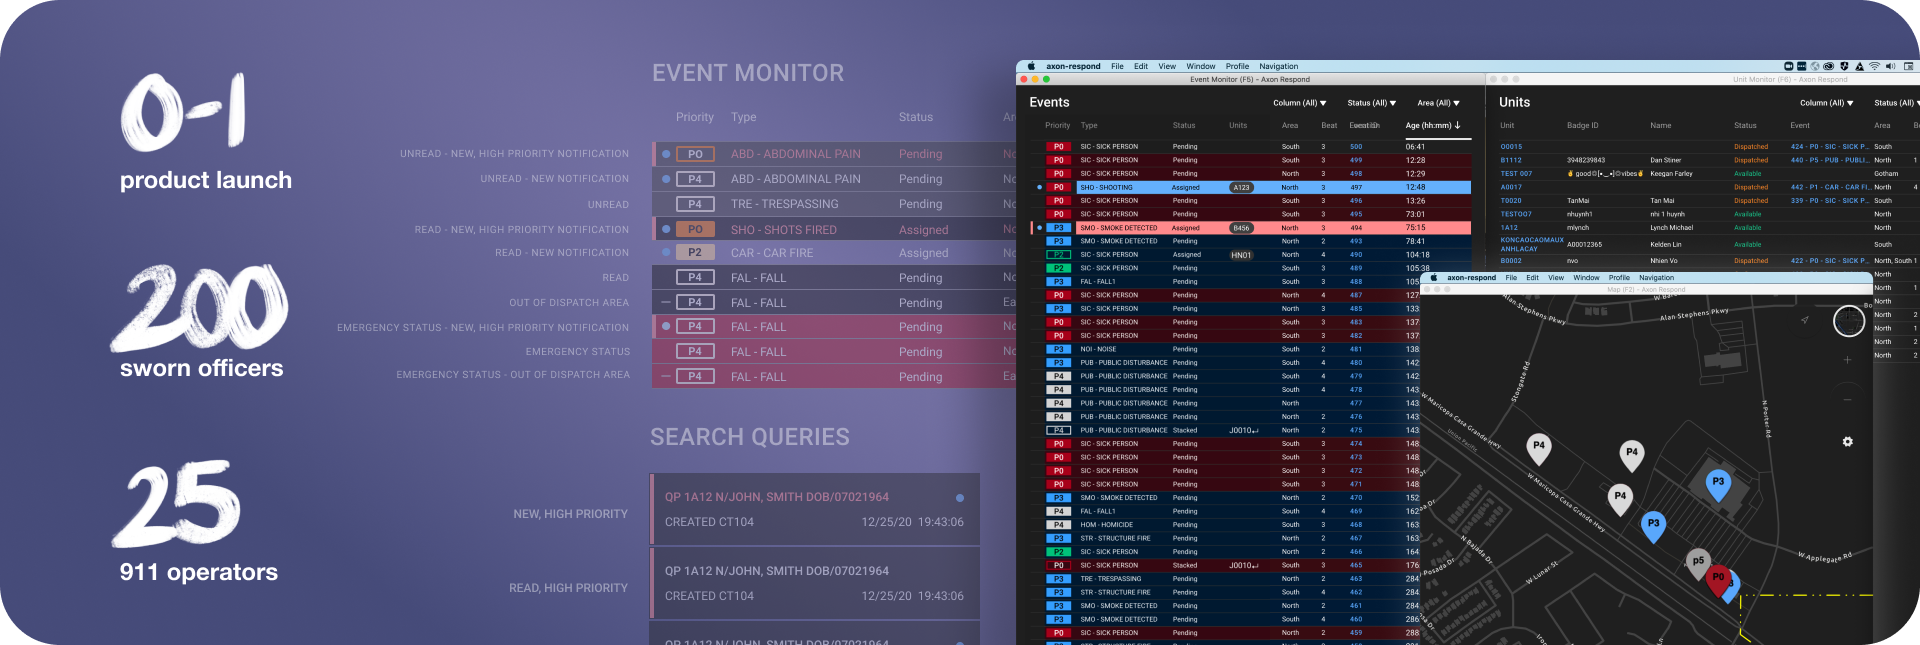Select the blue P3 pin in parking lot
Screen dimensions: 1920x645
[x=1653, y=525]
